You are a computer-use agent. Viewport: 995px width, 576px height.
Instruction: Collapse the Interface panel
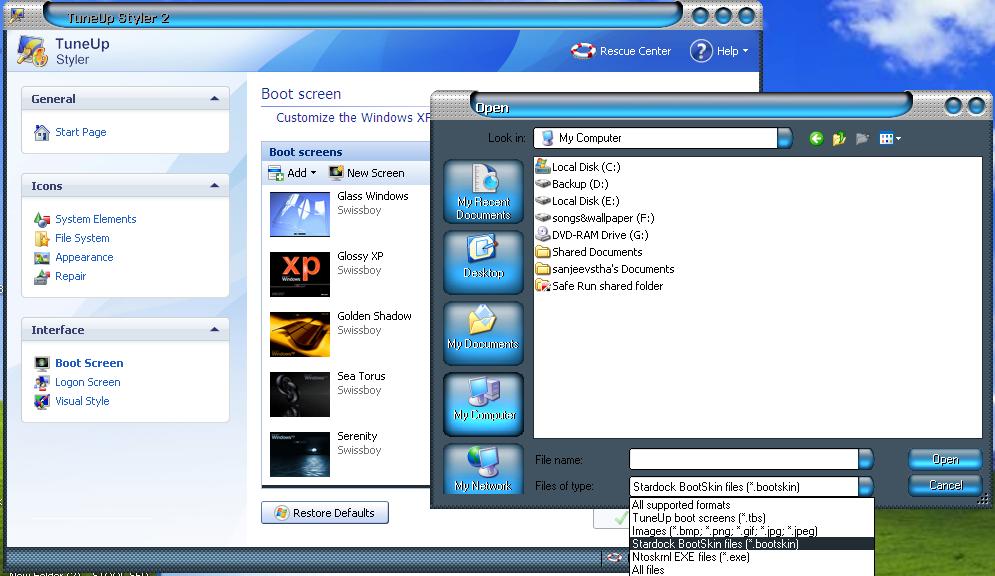(214, 330)
